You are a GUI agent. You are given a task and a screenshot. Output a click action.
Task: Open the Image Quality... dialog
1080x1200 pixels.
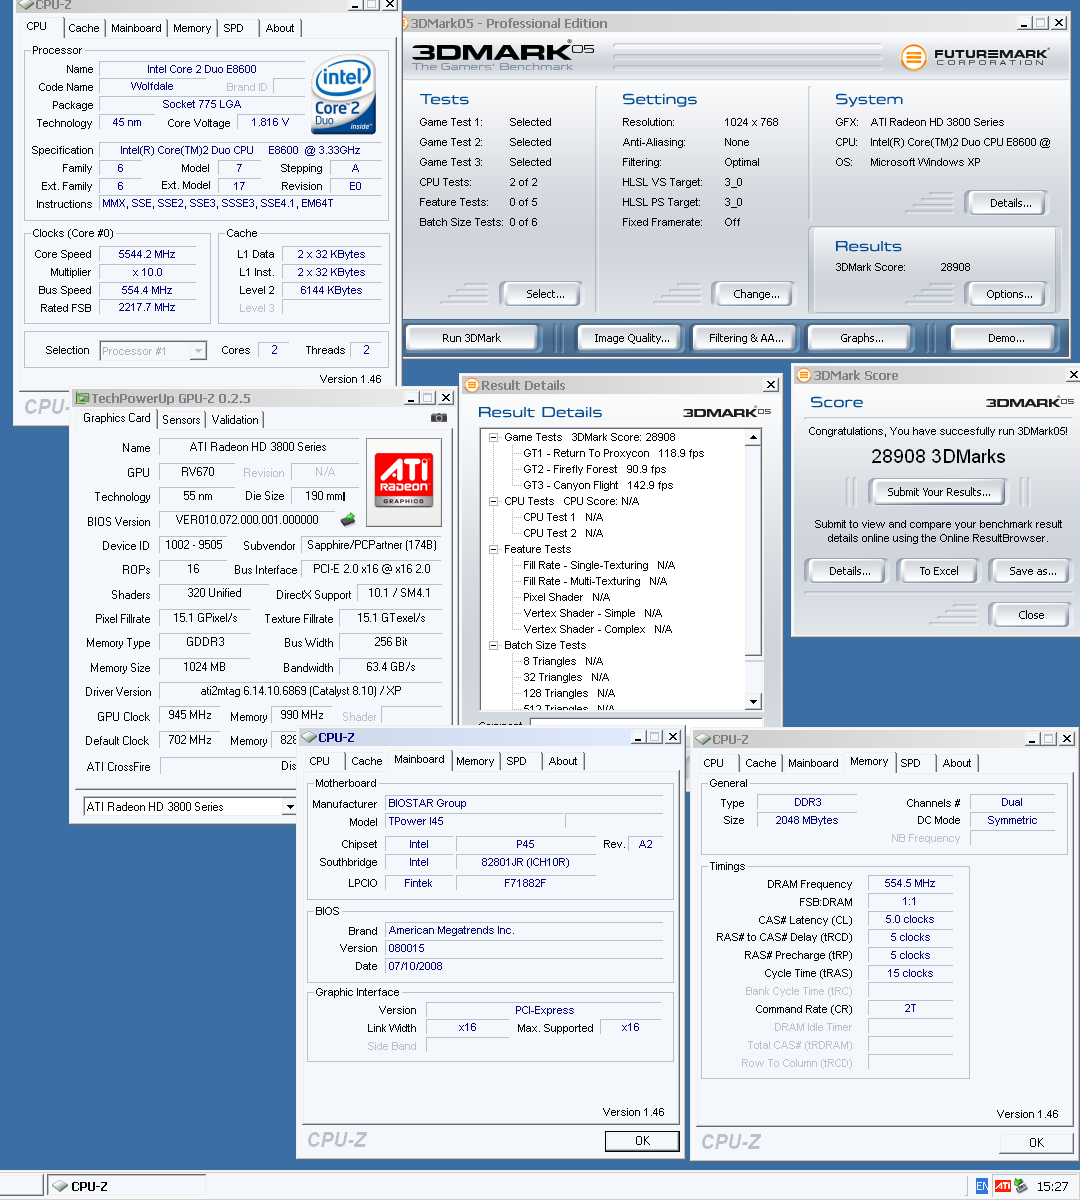tap(631, 338)
